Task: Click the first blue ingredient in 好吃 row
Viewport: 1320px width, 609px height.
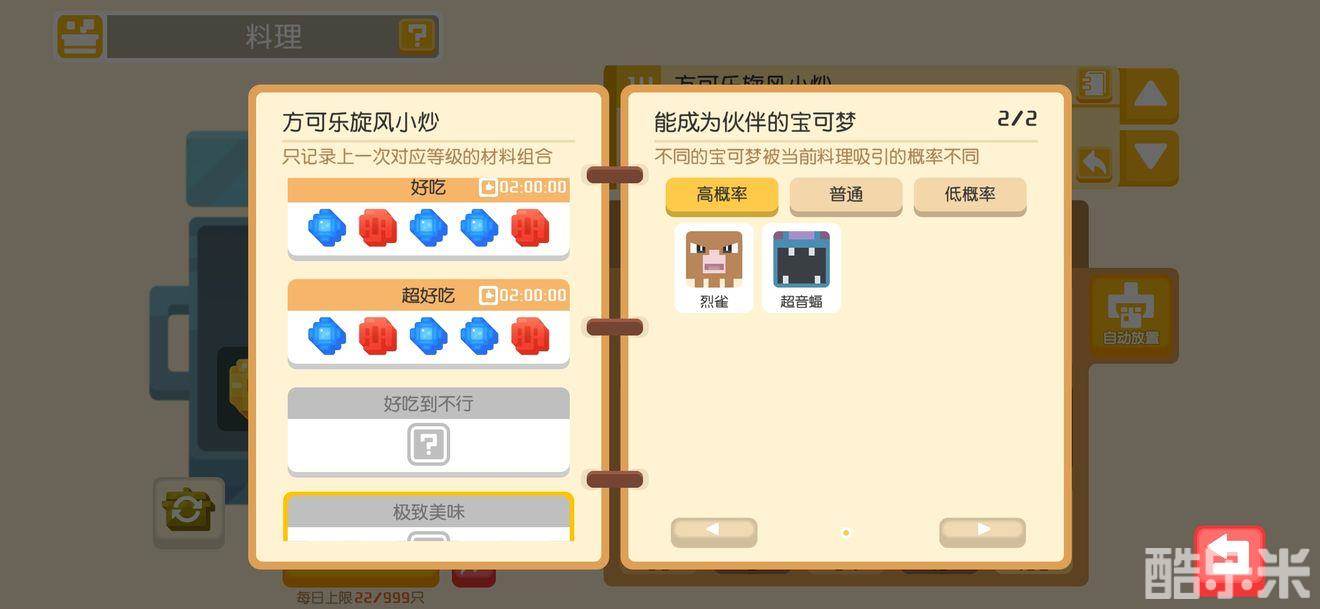Action: pyautogui.click(x=327, y=228)
